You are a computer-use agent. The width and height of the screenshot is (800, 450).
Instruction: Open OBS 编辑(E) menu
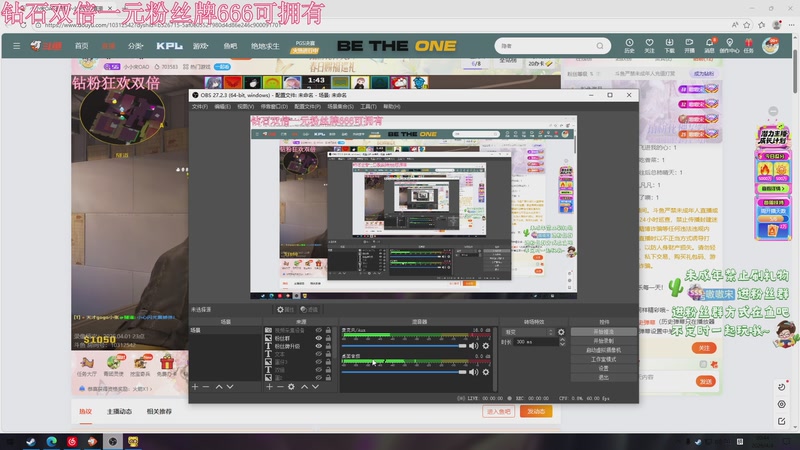pos(222,107)
